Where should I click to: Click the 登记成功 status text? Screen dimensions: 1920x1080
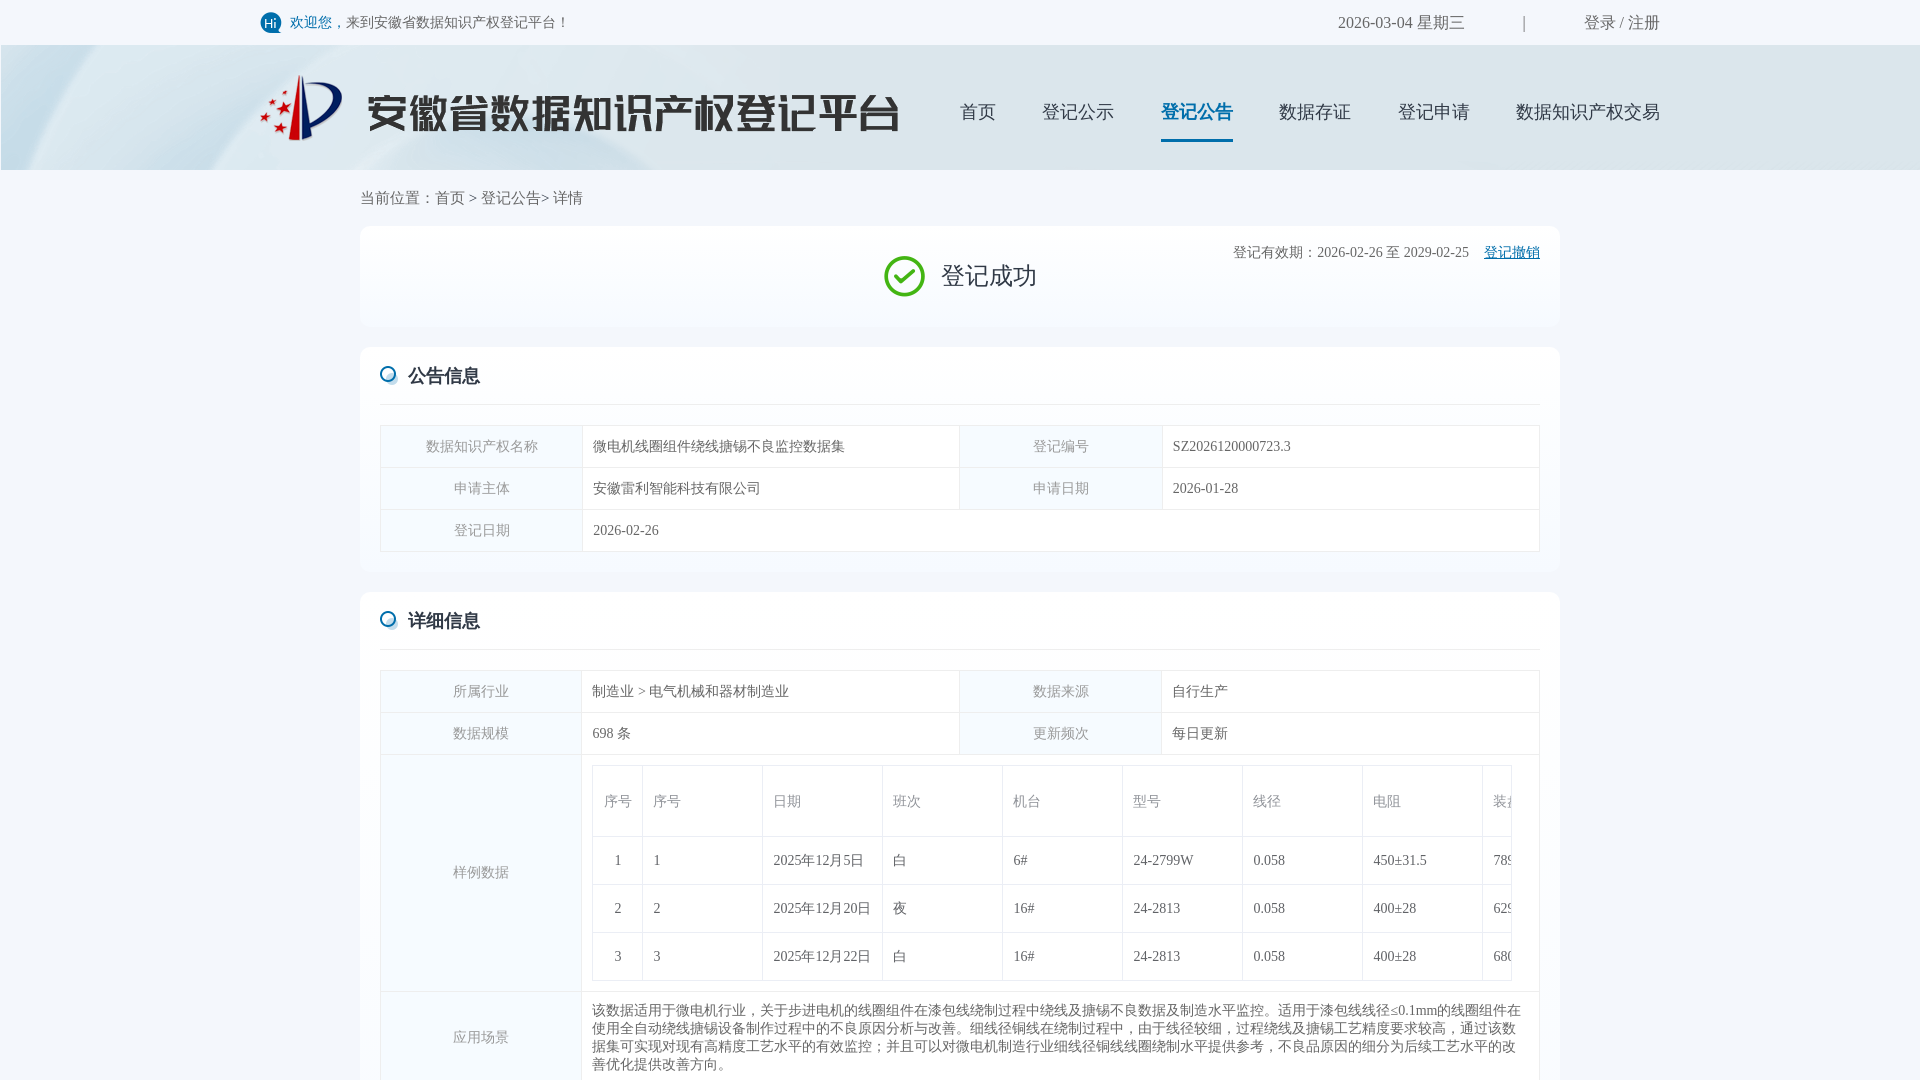coord(988,276)
